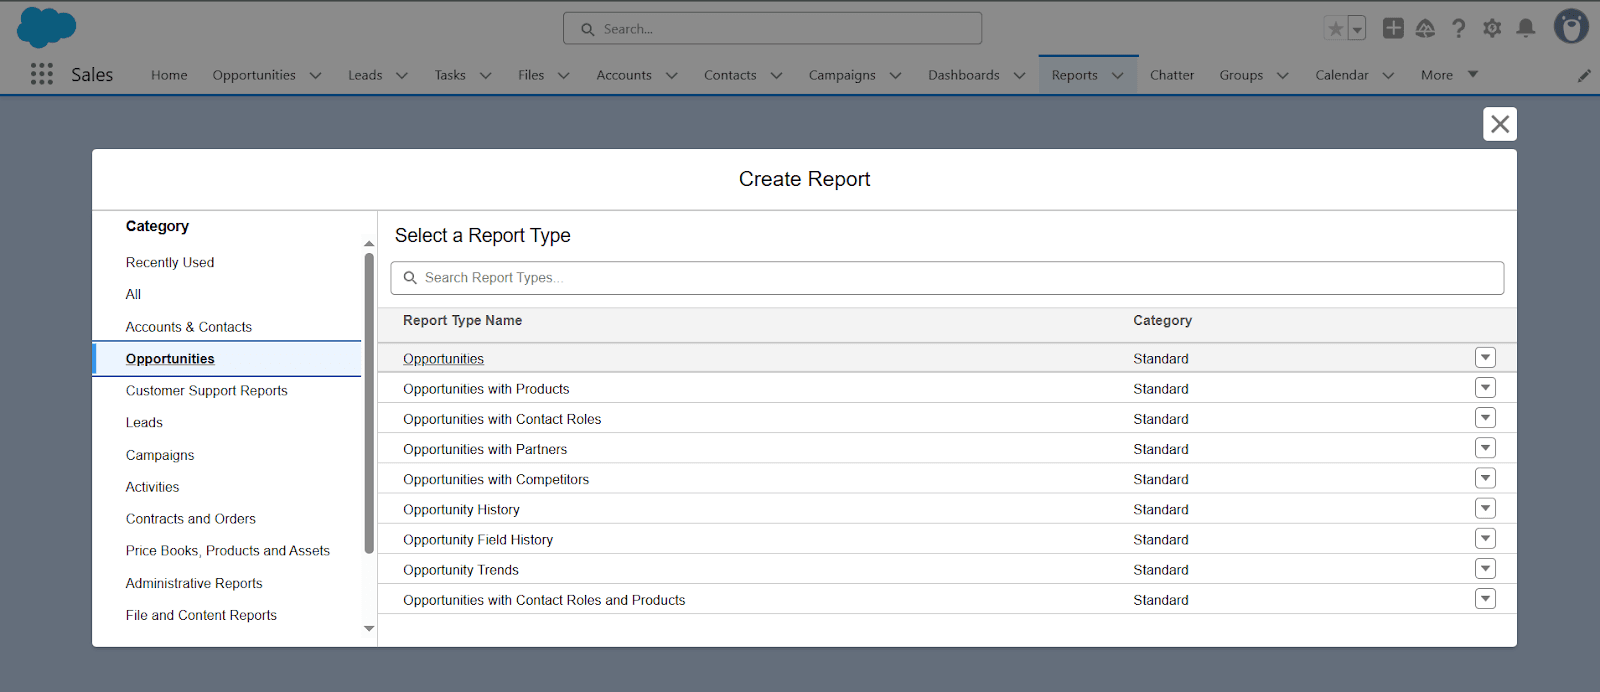Open row actions for Opportunity Trends

pyautogui.click(x=1485, y=569)
